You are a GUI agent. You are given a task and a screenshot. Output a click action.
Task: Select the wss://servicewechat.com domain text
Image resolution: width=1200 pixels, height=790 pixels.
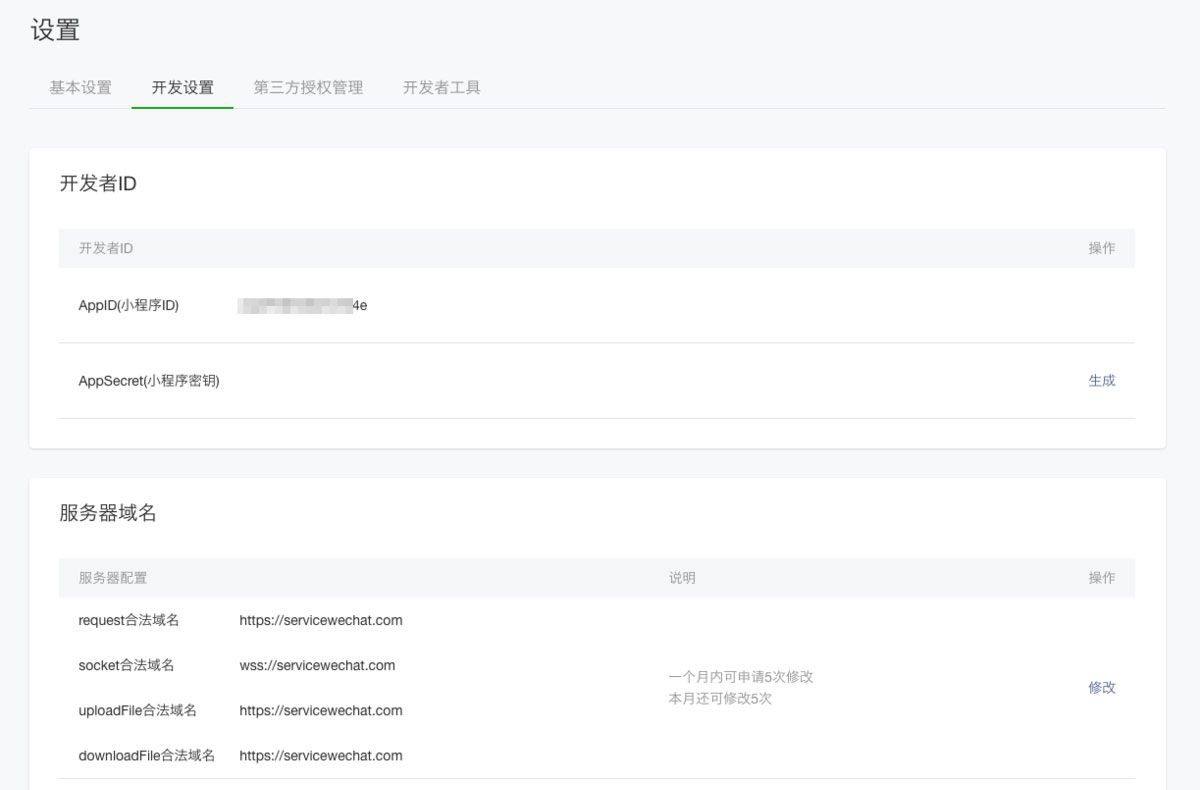[x=315, y=665]
